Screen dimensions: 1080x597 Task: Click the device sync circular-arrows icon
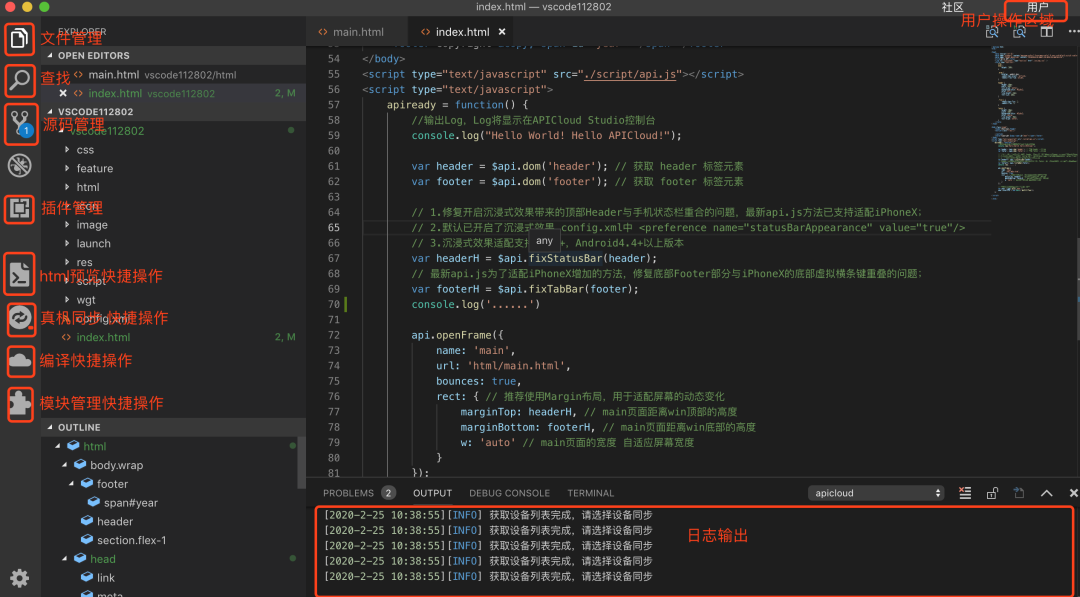point(20,318)
